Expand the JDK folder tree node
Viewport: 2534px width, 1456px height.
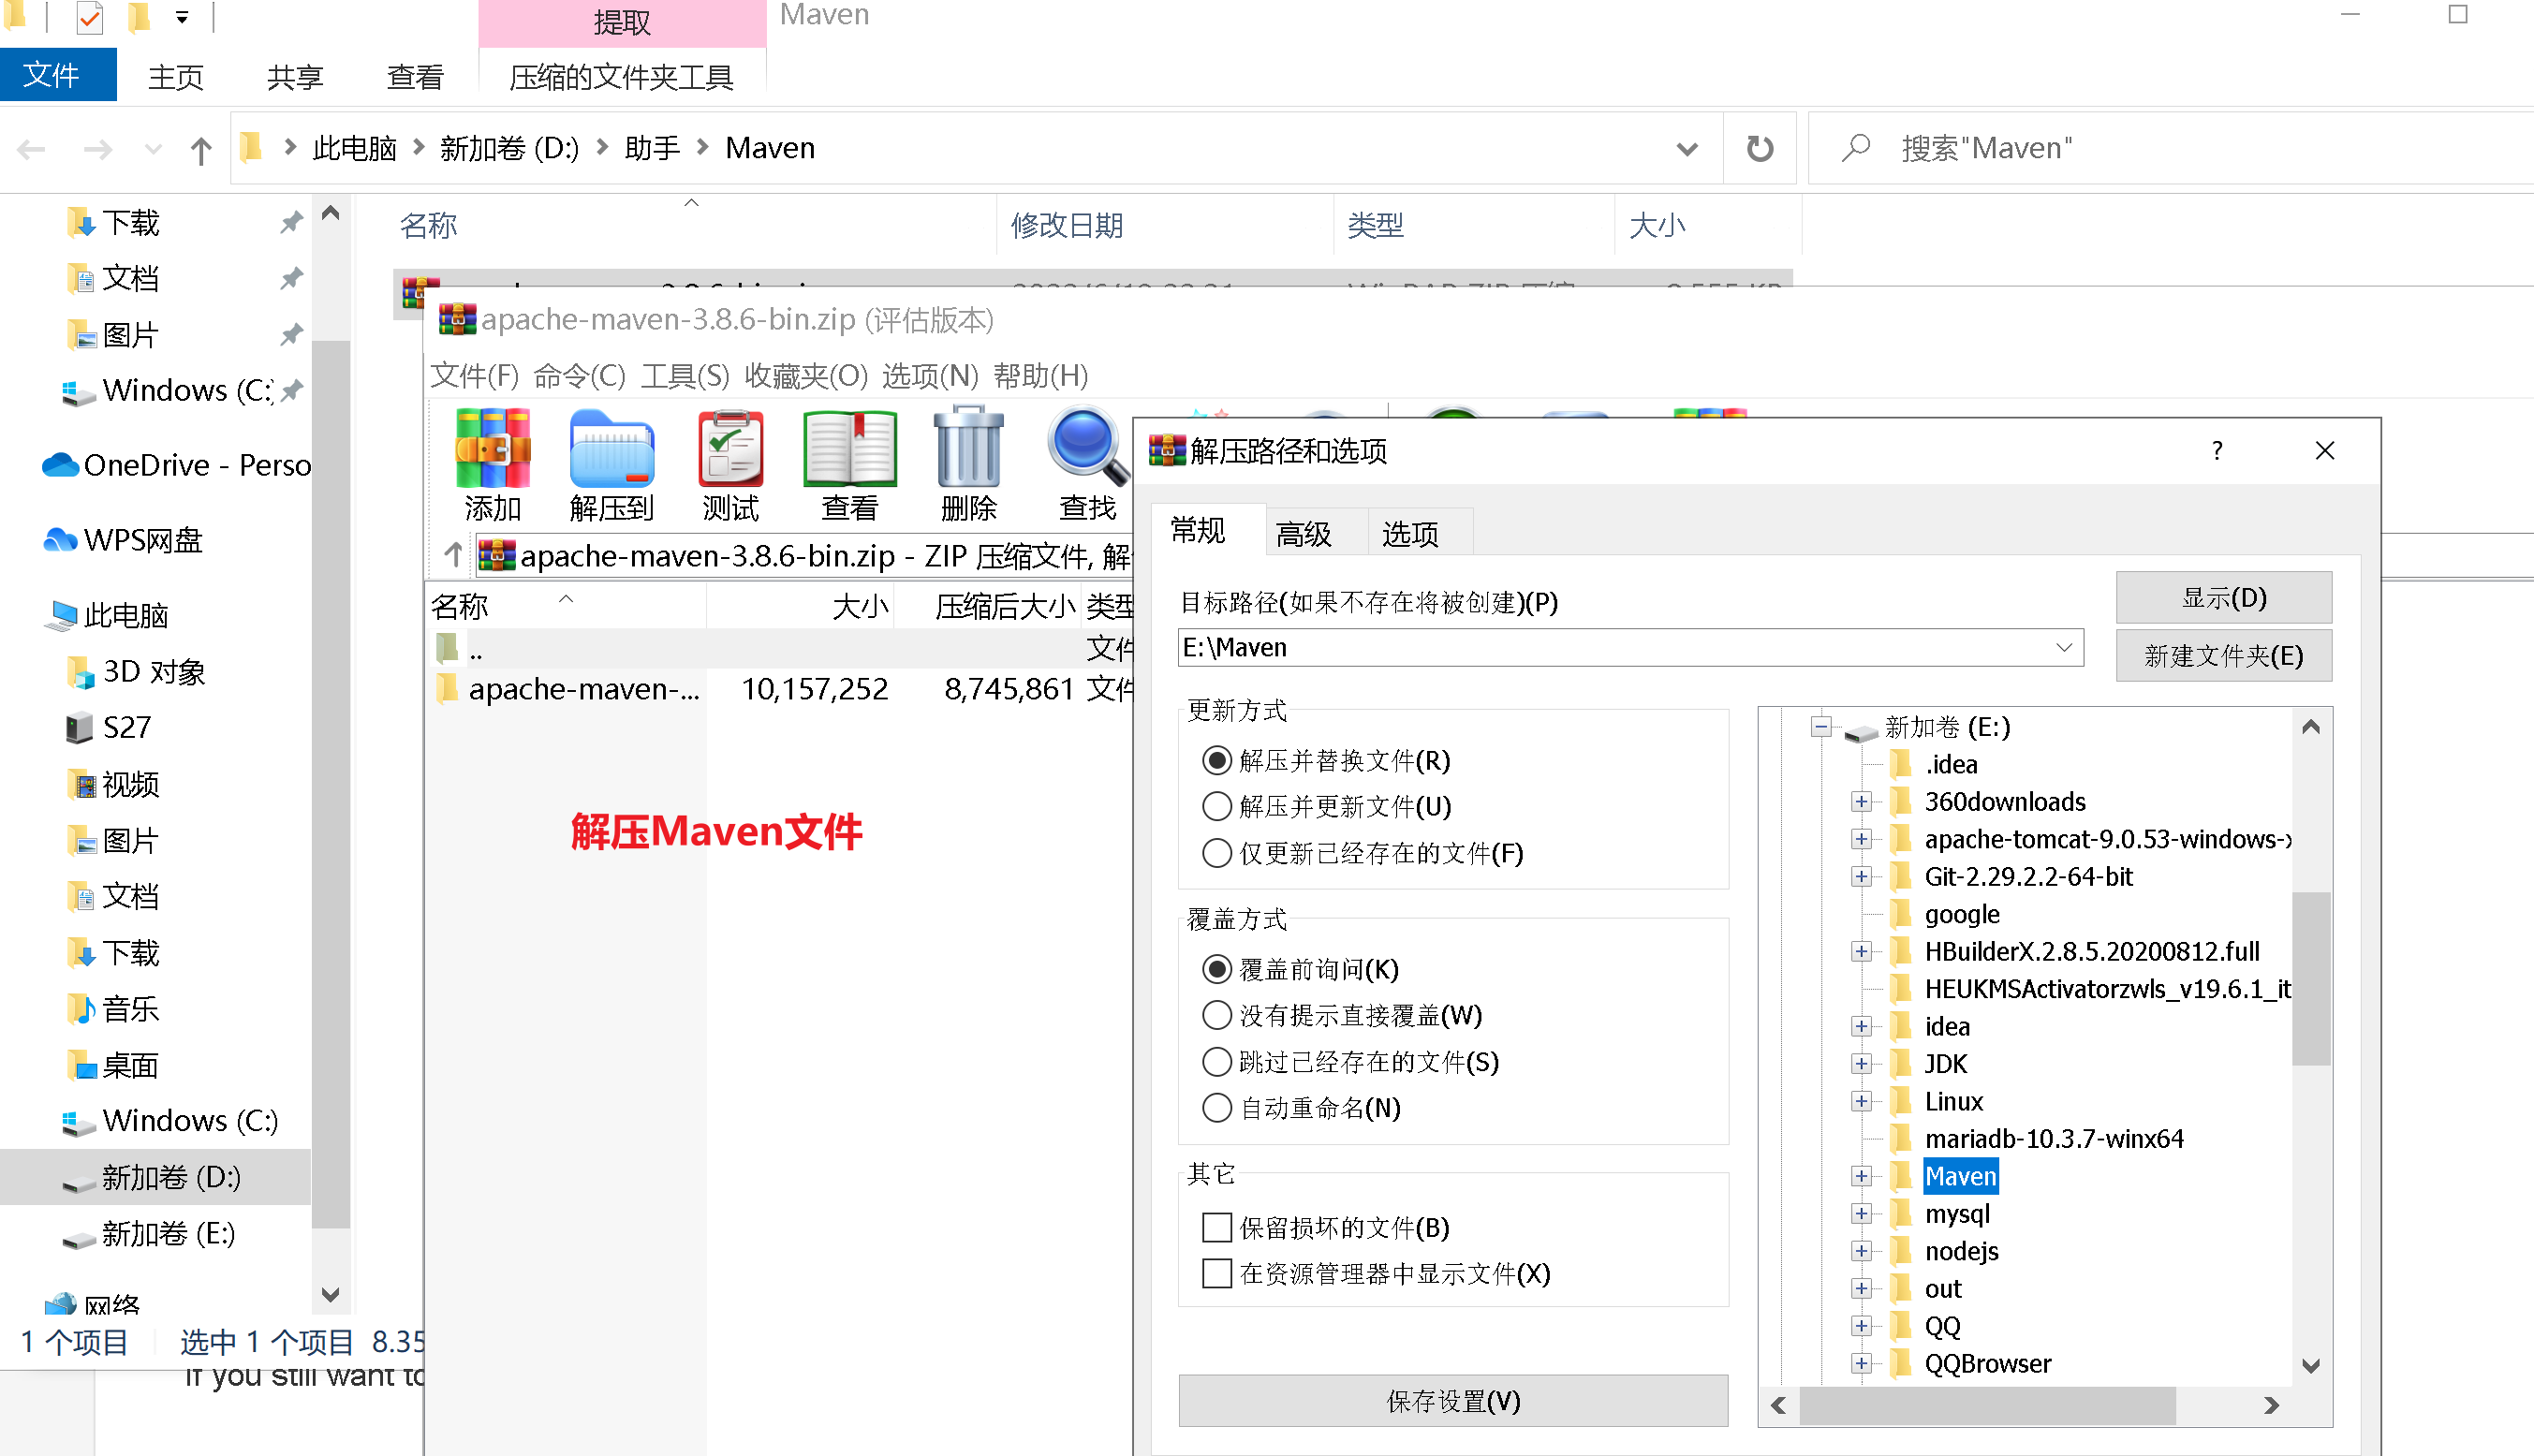(x=1861, y=1063)
